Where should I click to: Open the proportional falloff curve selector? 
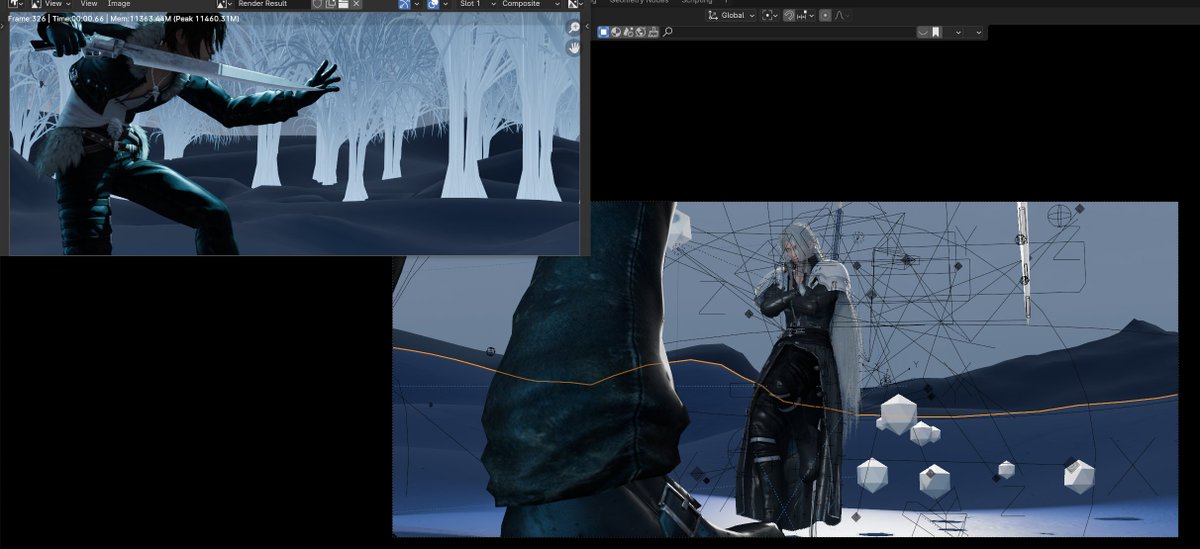click(x=842, y=15)
